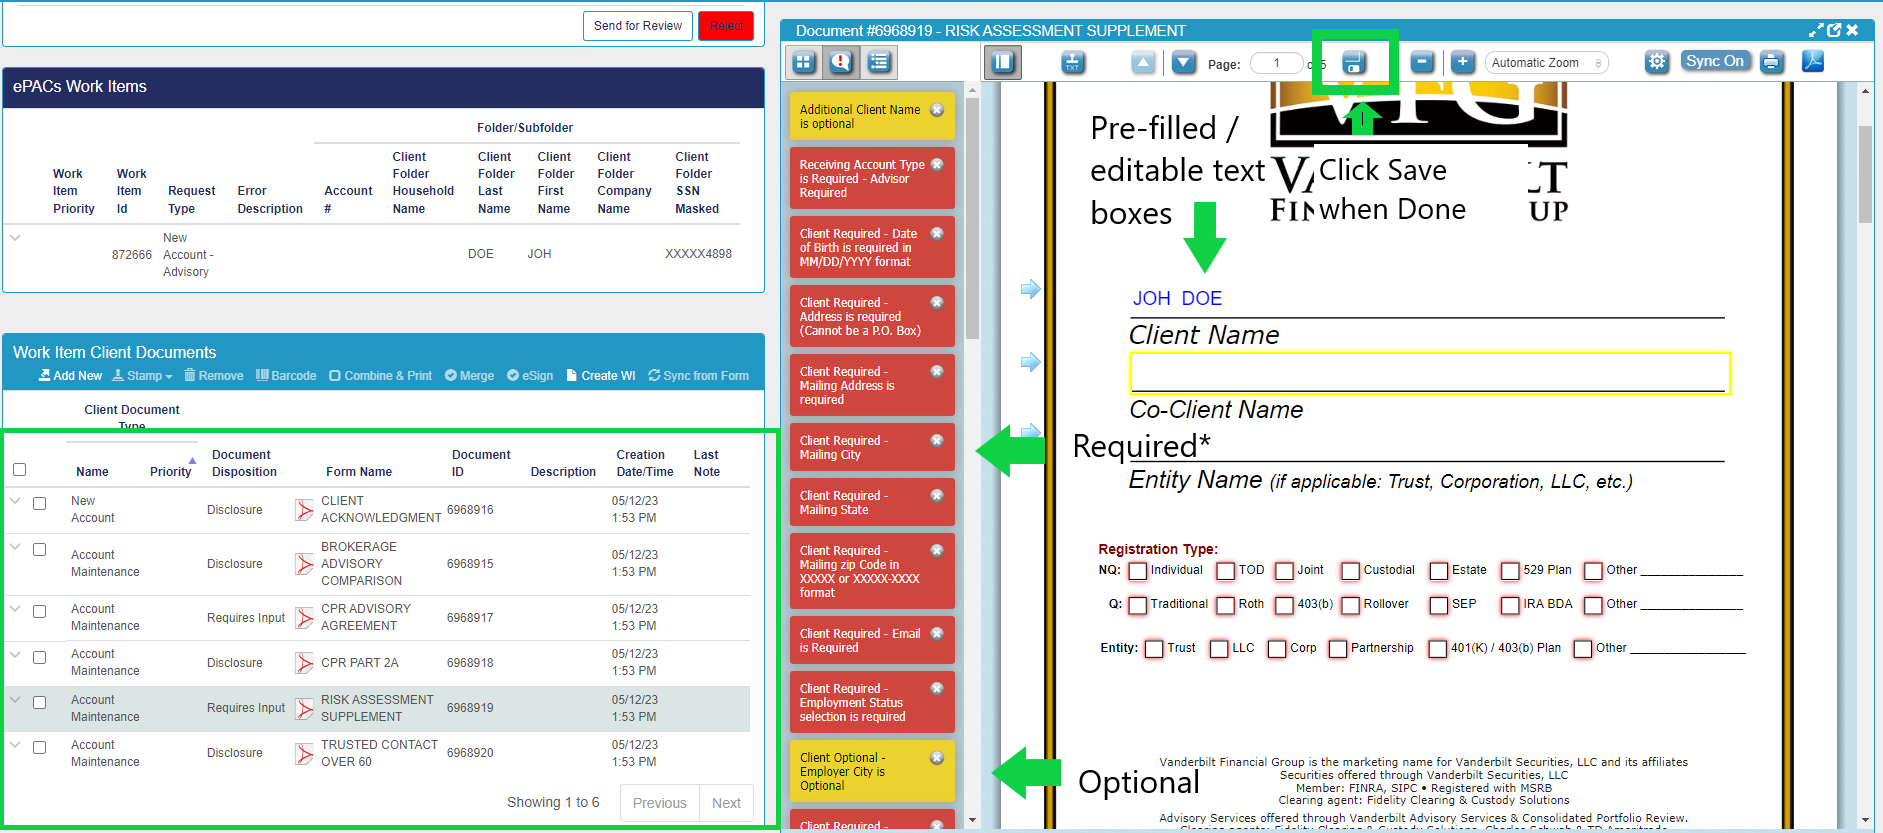Expand the work item 872666 row
This screenshot has width=1883, height=833.
tap(15, 238)
